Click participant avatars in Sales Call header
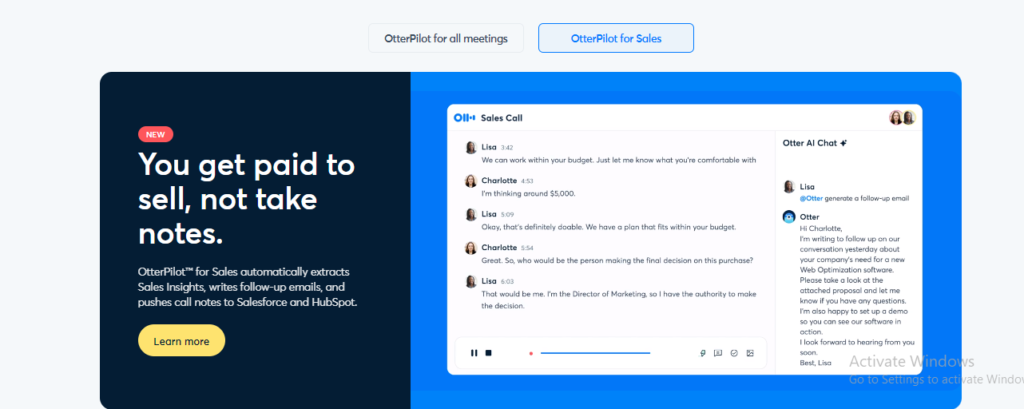Screen dimensions: 1024x409 click(x=902, y=118)
